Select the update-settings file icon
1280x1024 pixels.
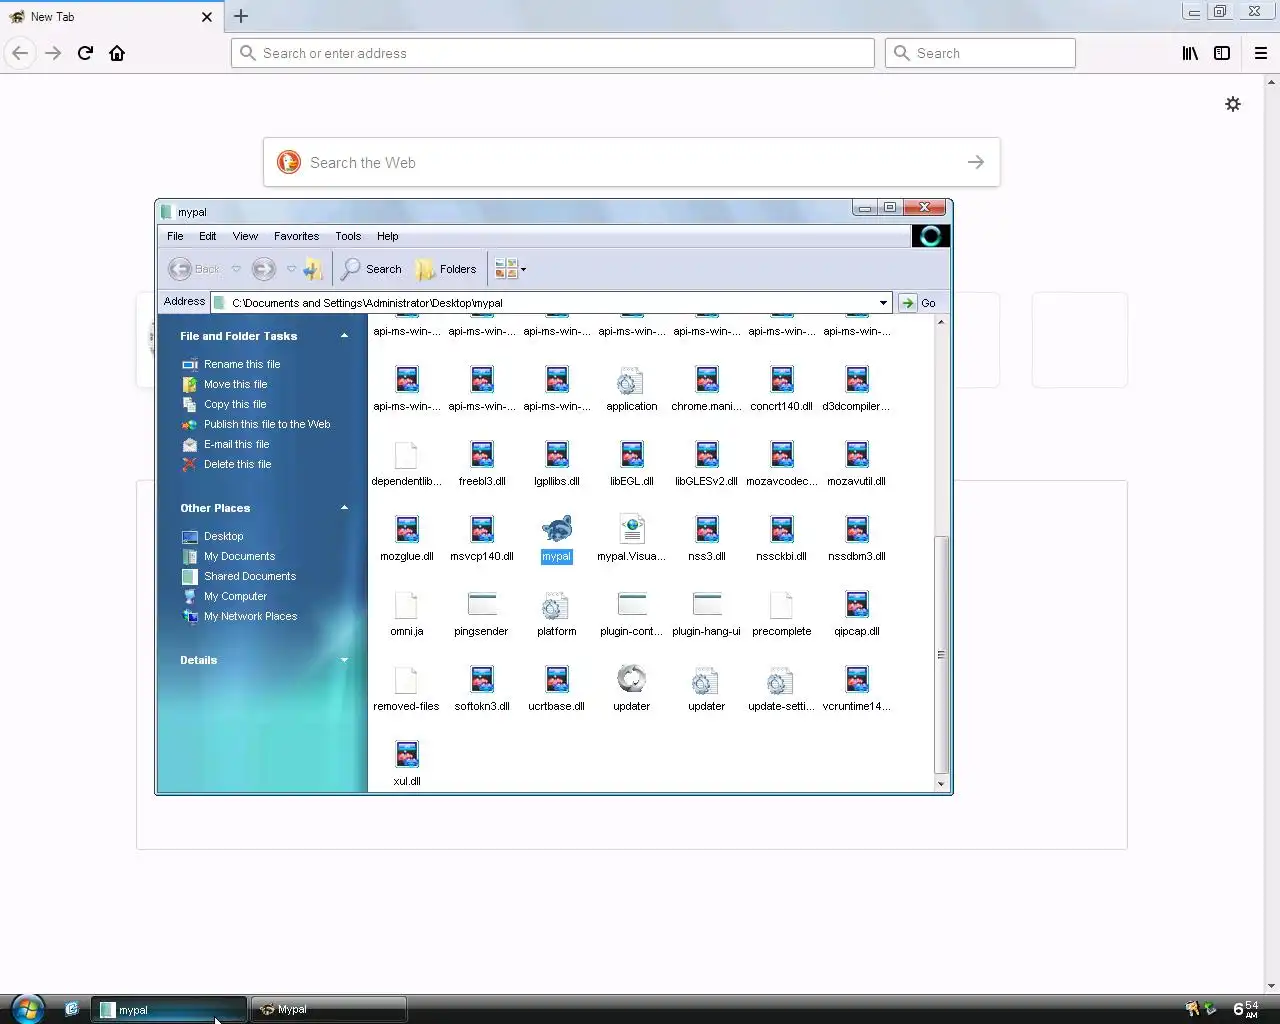tap(782, 679)
